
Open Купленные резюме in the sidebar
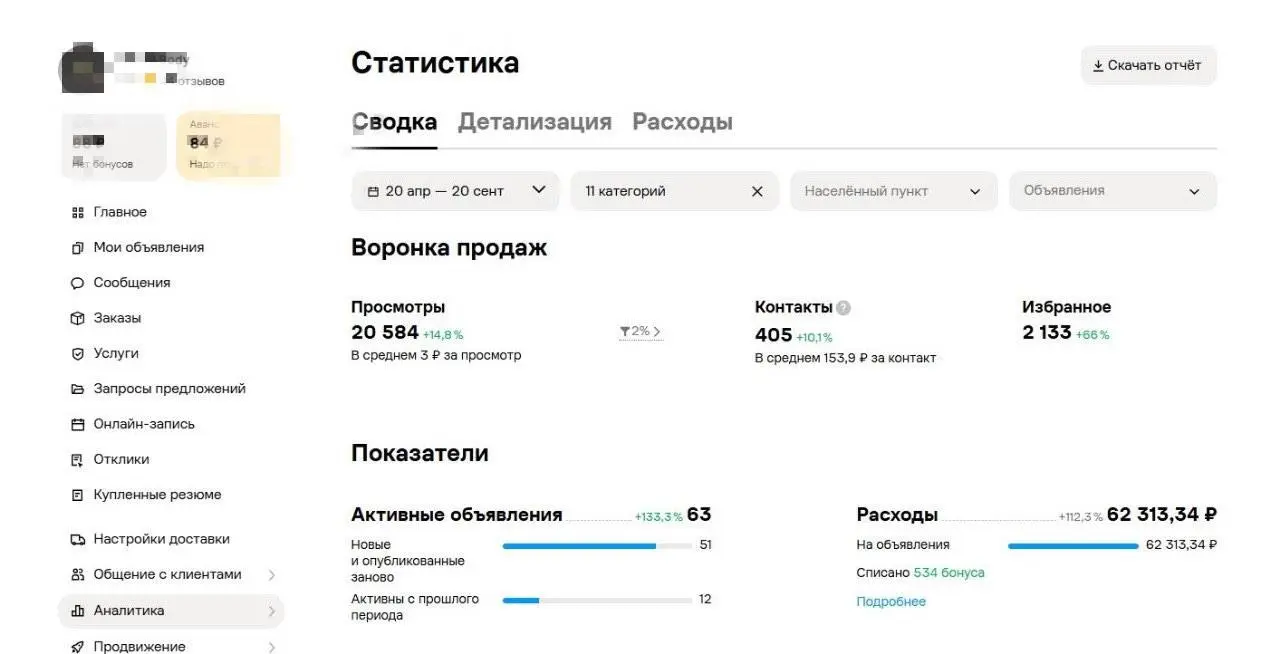pyautogui.click(x=158, y=495)
